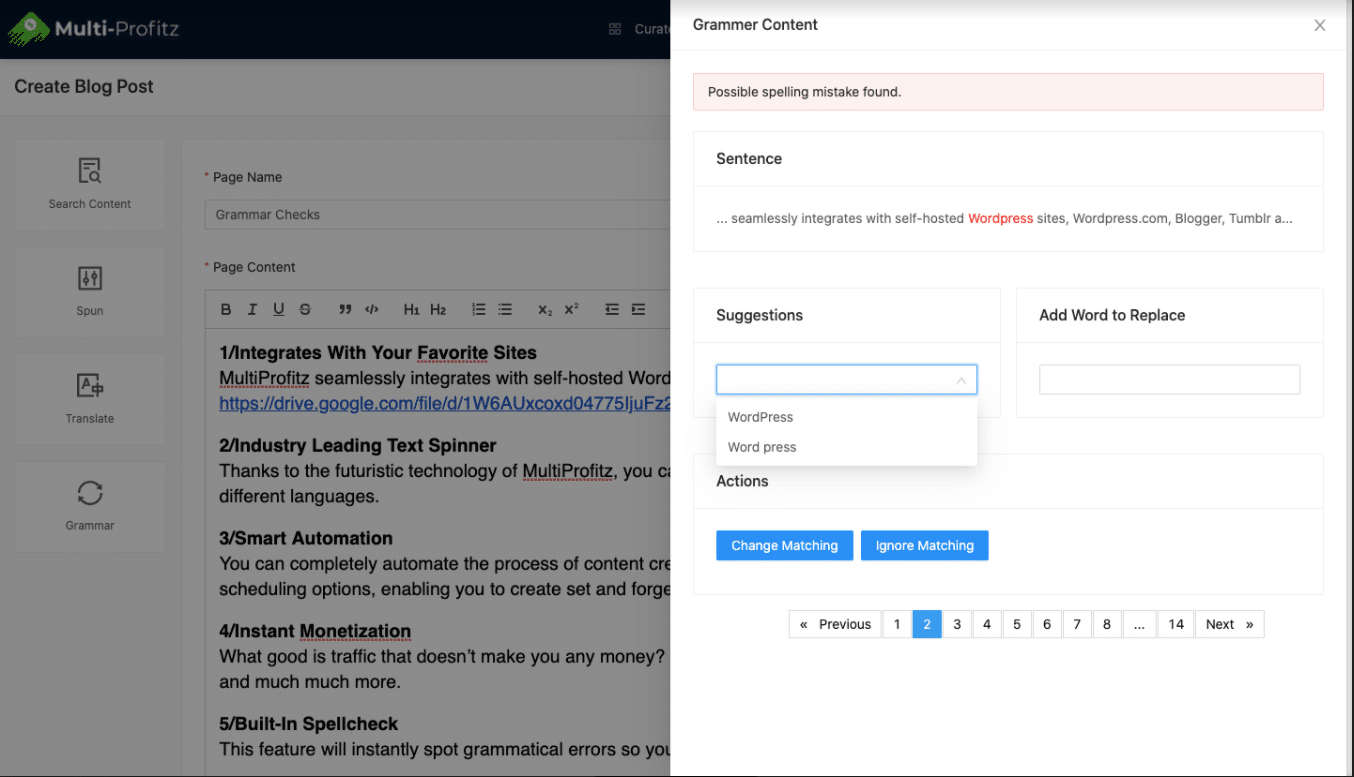Toggle italic formatting in editor

(252, 310)
